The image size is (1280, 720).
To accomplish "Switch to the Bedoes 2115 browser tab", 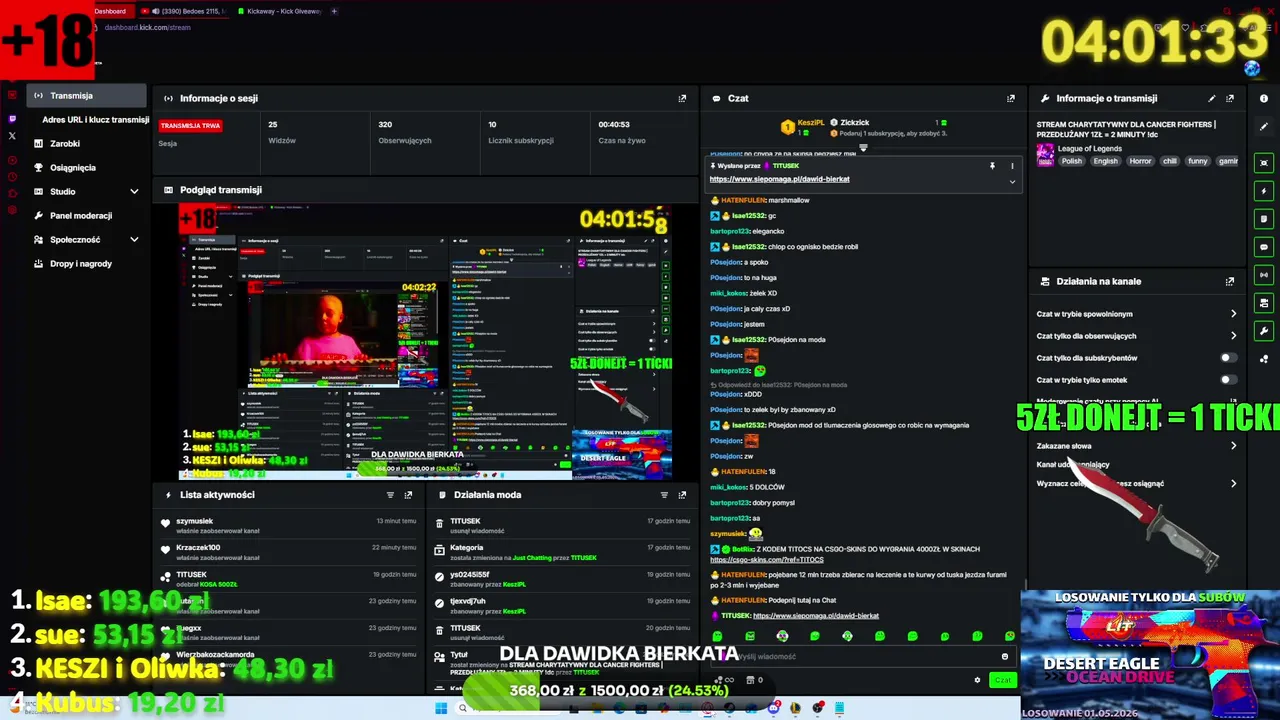I will pyautogui.click(x=184, y=11).
